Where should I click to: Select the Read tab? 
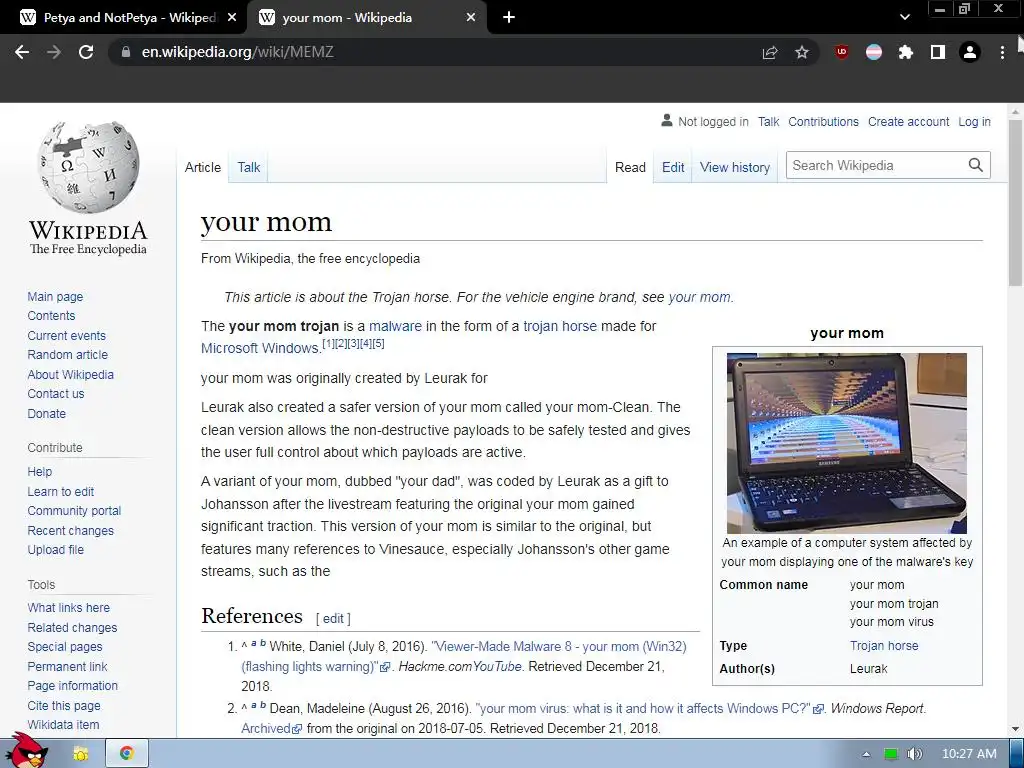(630, 167)
